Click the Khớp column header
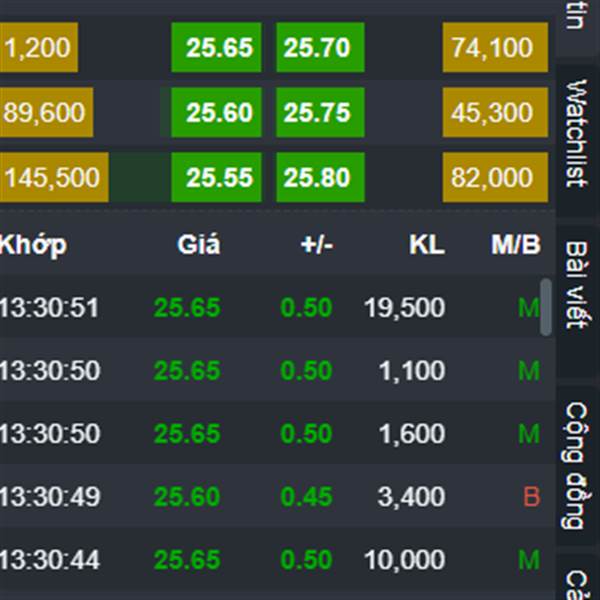The width and height of the screenshot is (600, 600). (33, 245)
